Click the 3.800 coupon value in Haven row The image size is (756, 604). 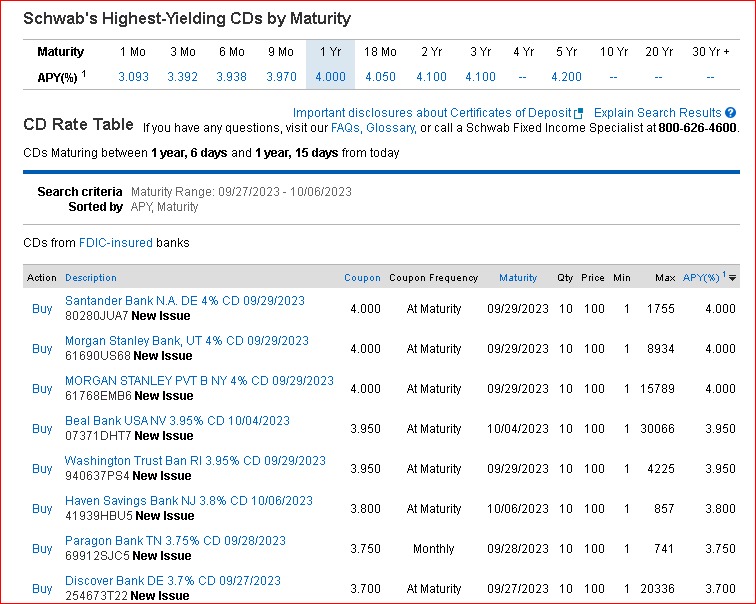(x=365, y=509)
